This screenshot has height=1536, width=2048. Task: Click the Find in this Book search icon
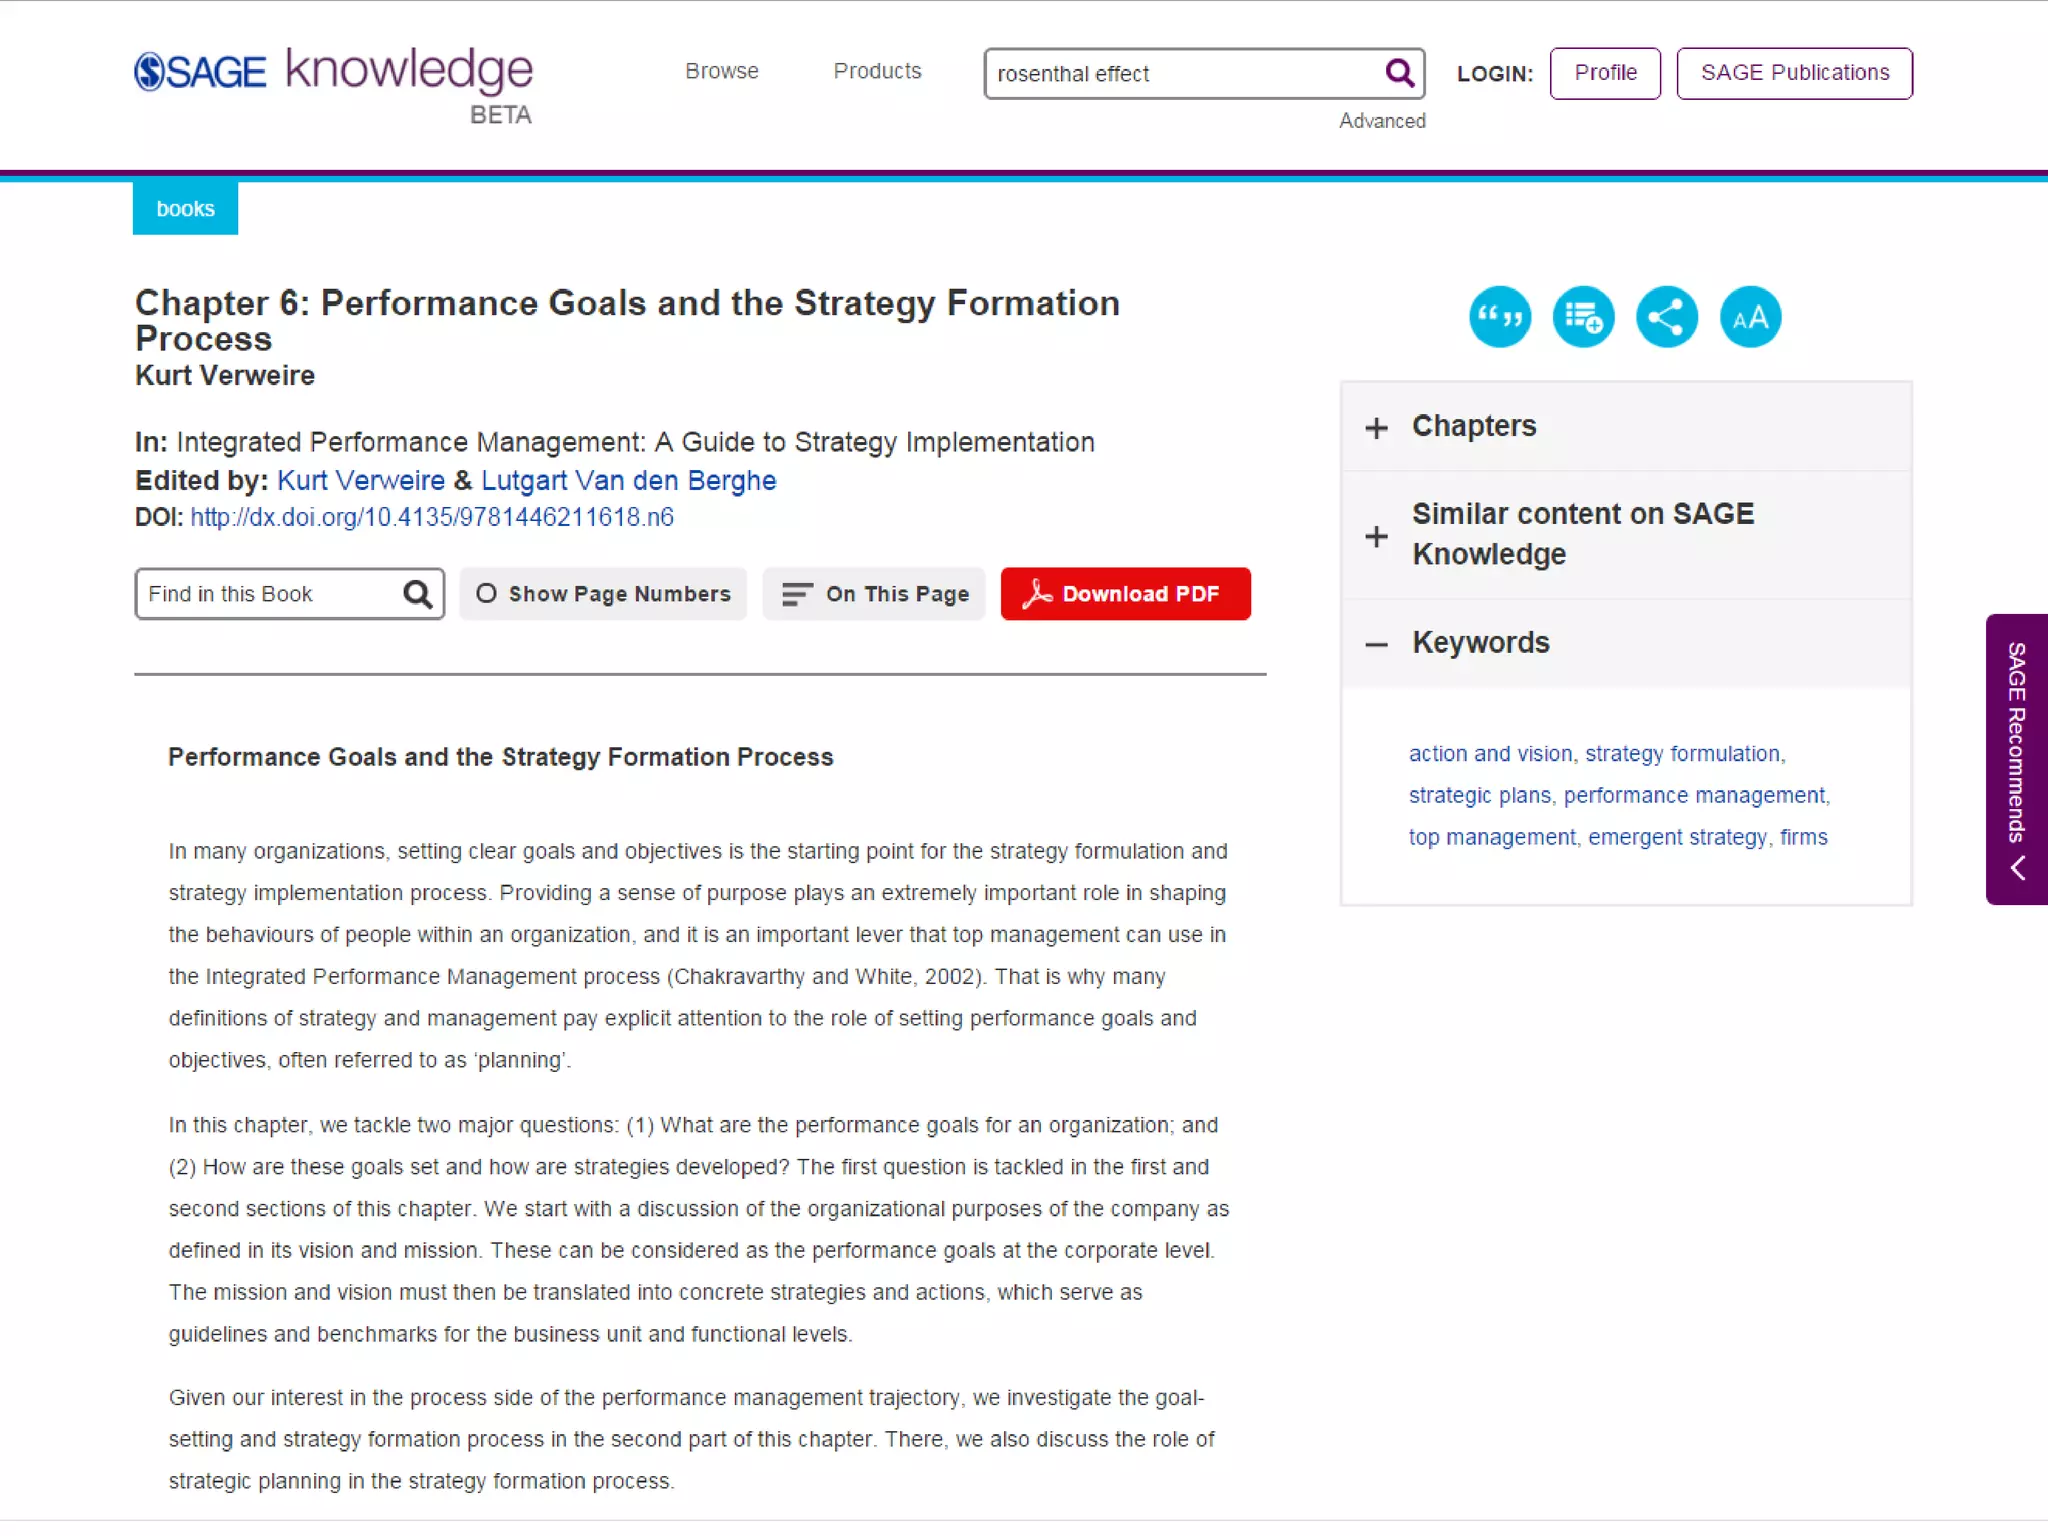(x=417, y=594)
